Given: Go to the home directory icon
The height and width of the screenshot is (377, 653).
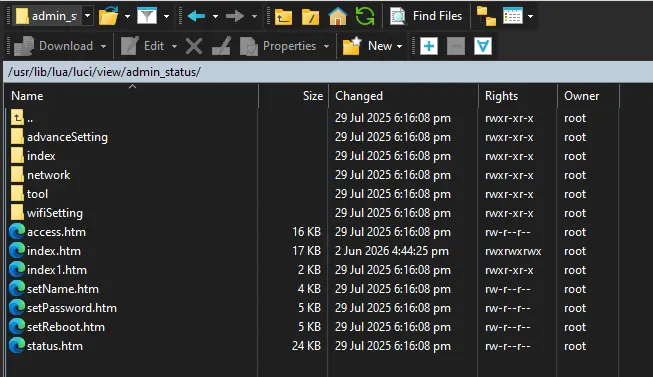Looking at the screenshot, I should [338, 16].
